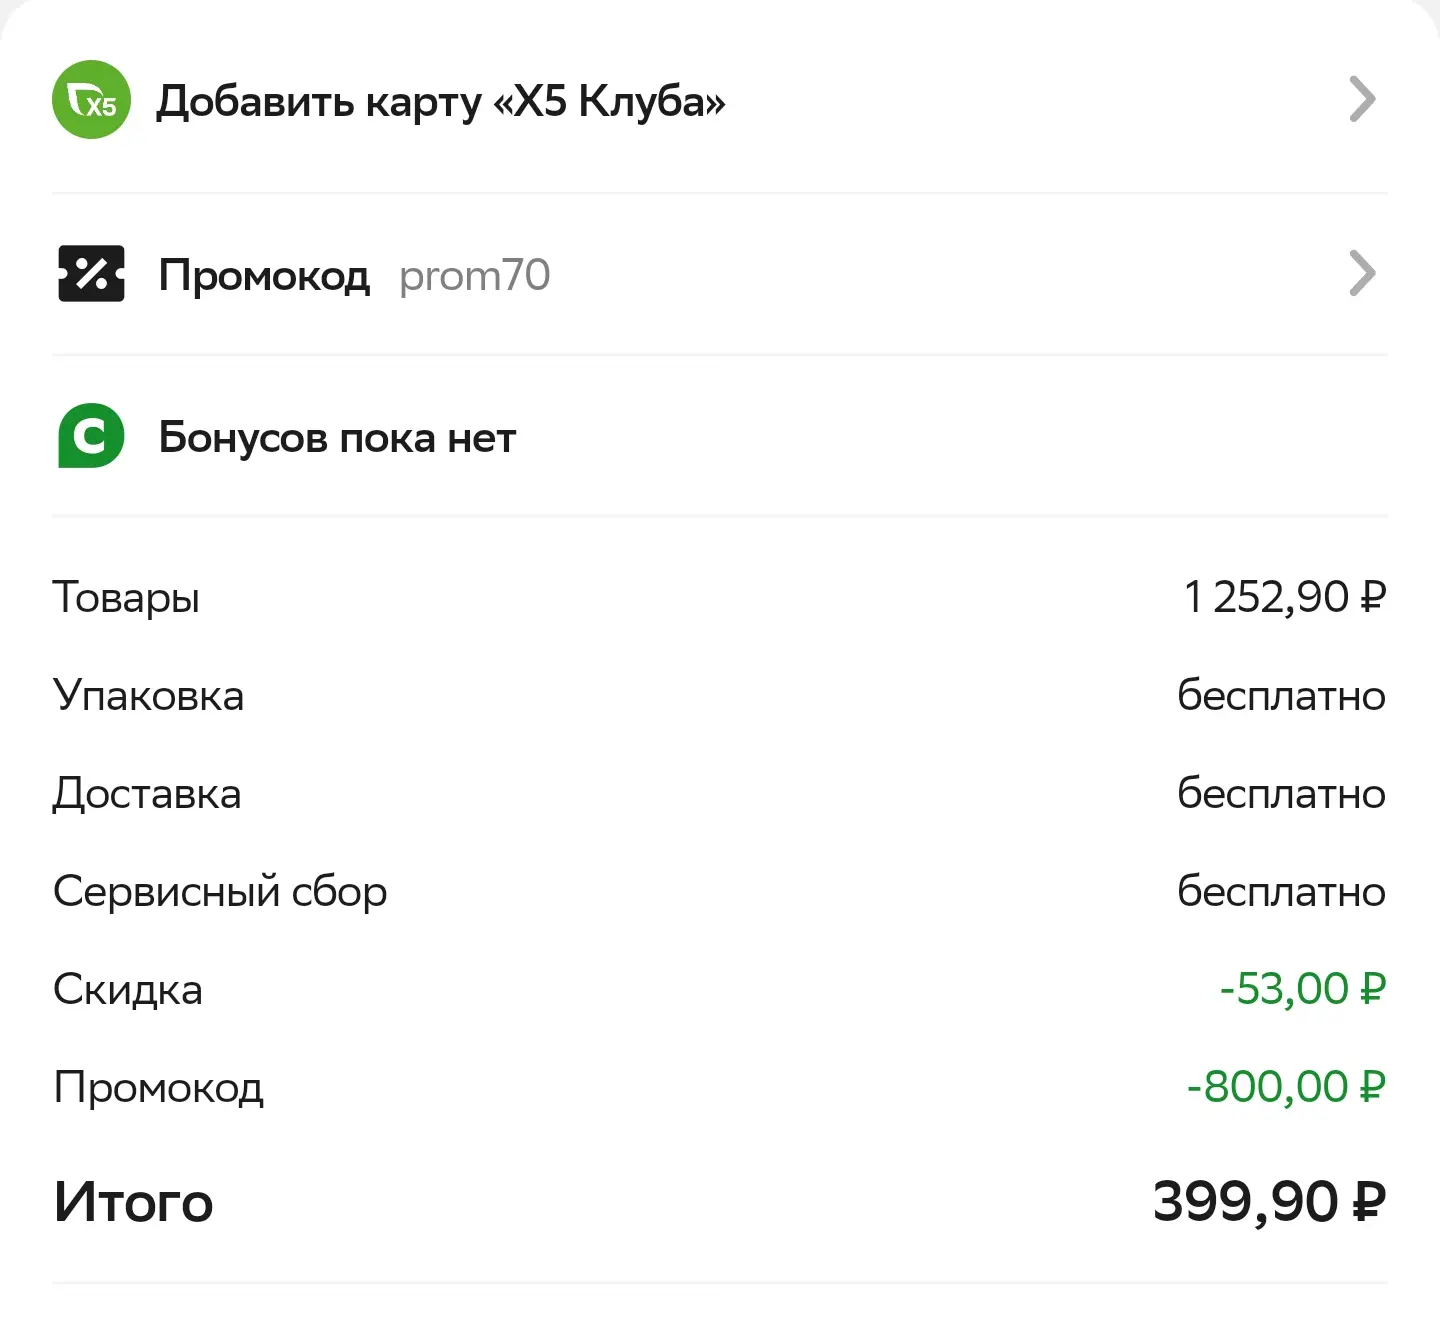This screenshot has height=1320, width=1440.
Task: Tap the total amount 399,90 ₽
Action: [x=1270, y=1201]
